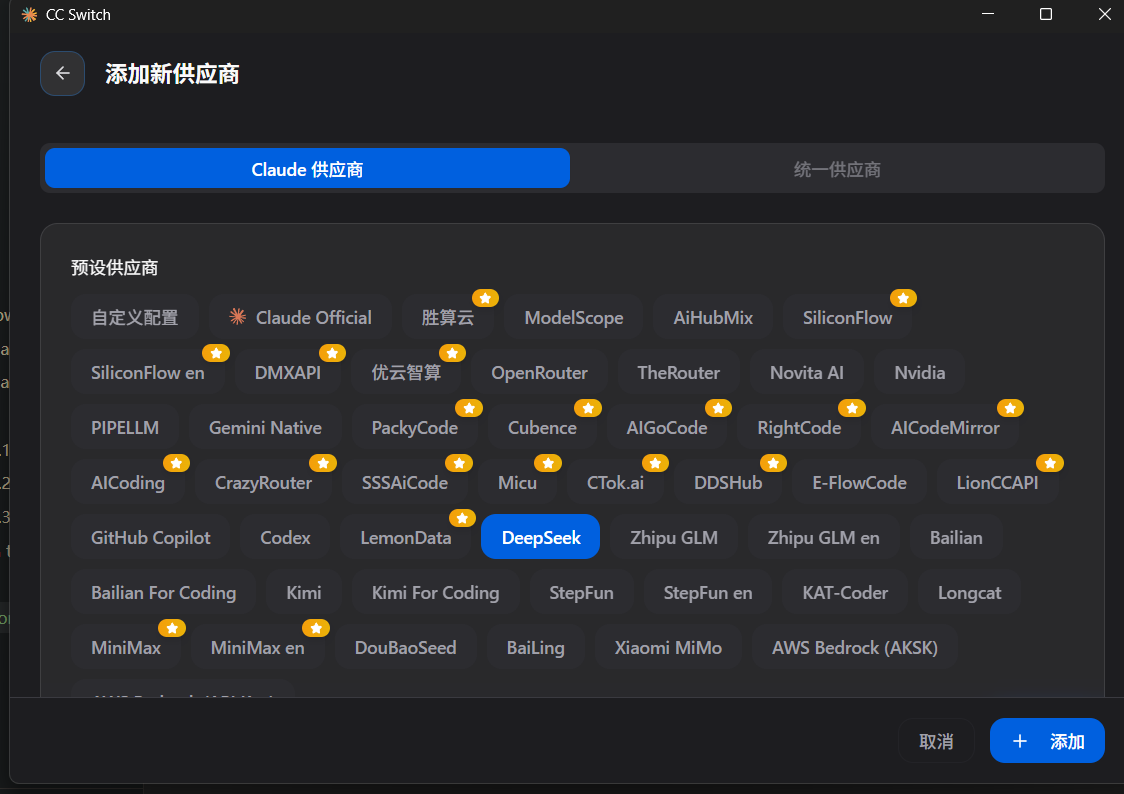Select DouBaoSeed preset
The height and width of the screenshot is (794, 1124).
(x=405, y=648)
